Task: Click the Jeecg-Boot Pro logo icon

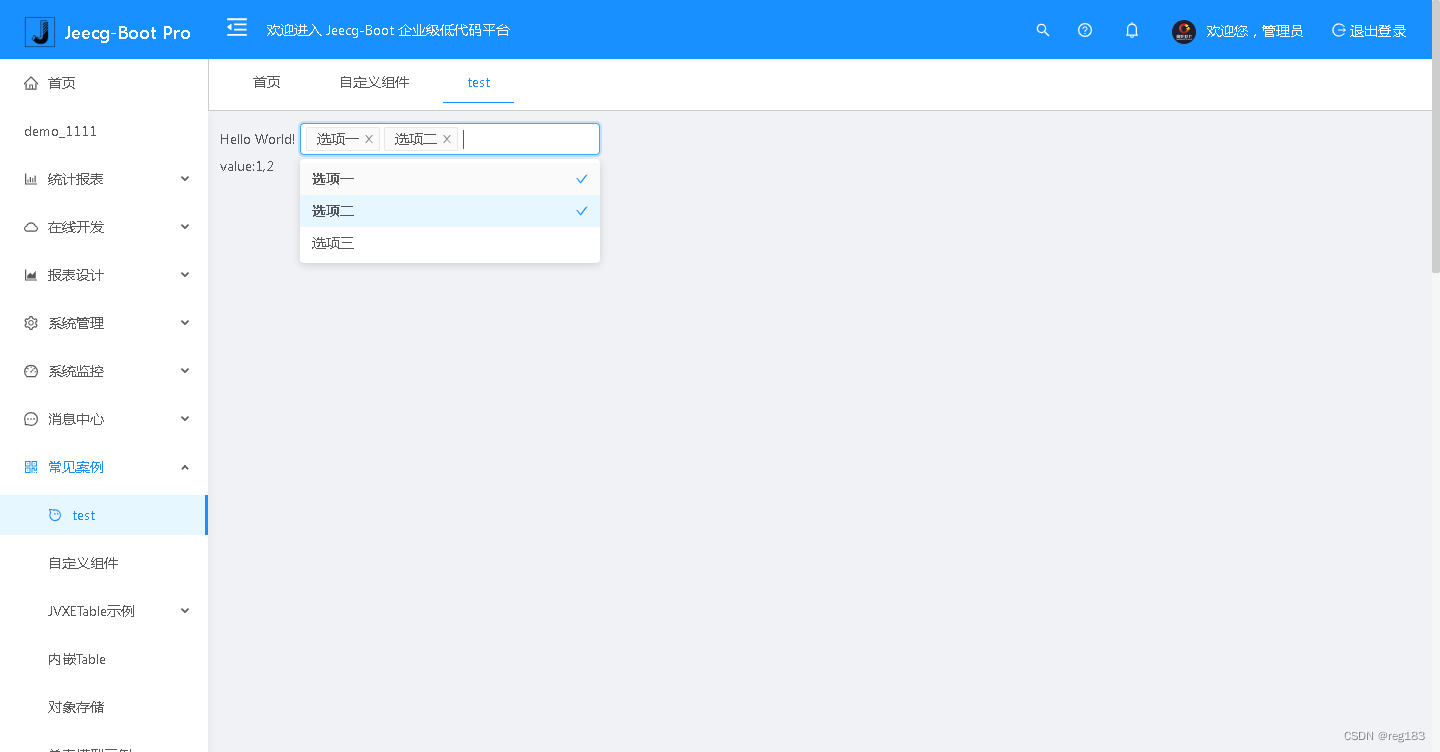Action: (40, 32)
